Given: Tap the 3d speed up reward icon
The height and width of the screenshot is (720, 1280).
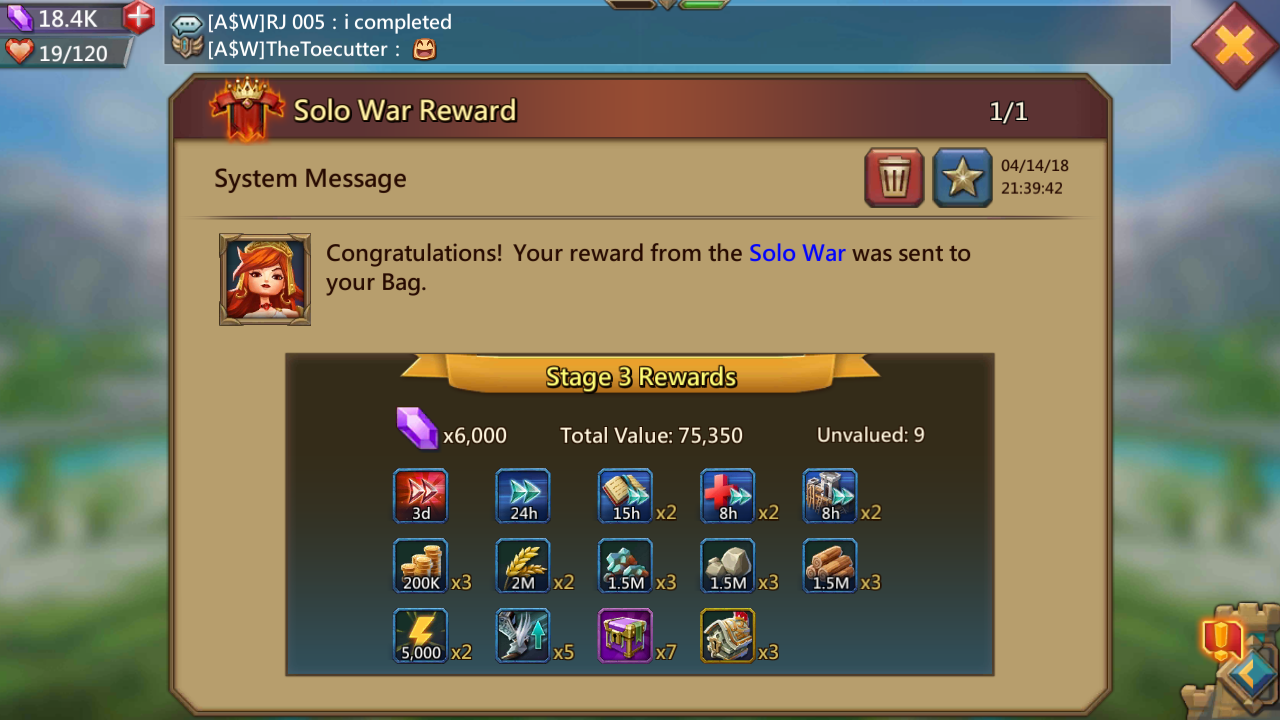Looking at the screenshot, I should 421,496.
